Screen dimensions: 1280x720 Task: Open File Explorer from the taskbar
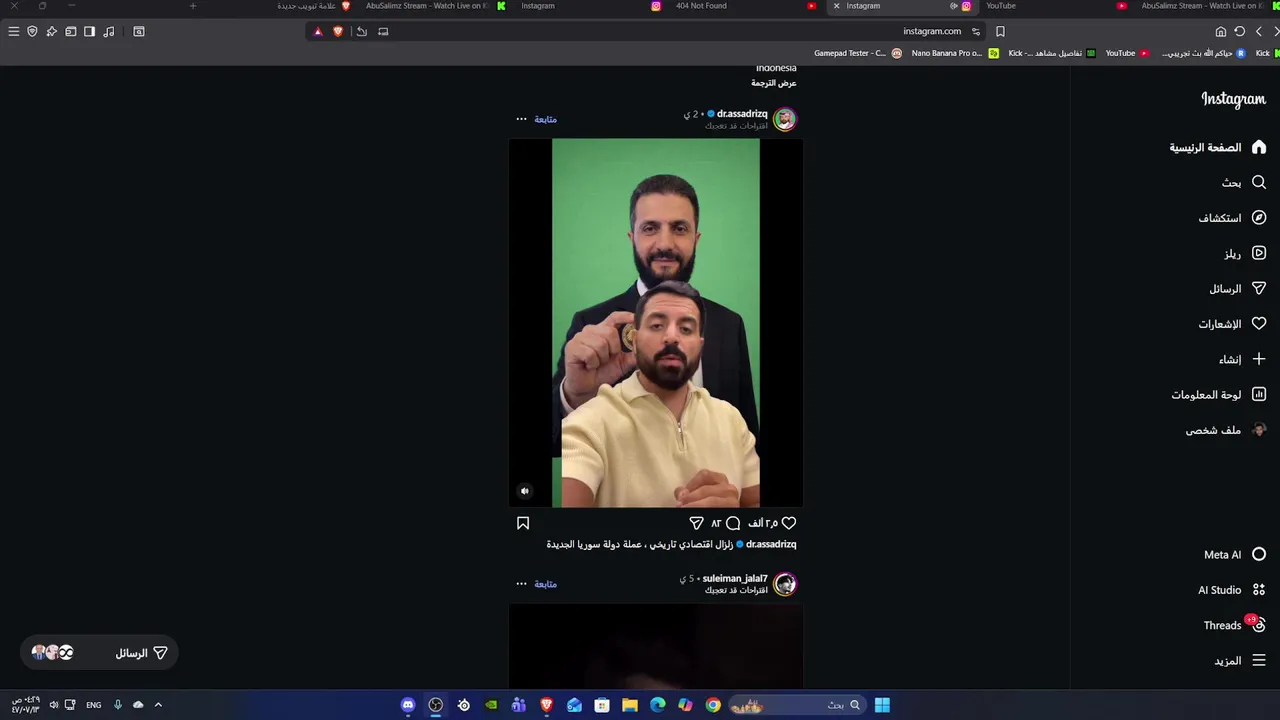[x=629, y=705]
